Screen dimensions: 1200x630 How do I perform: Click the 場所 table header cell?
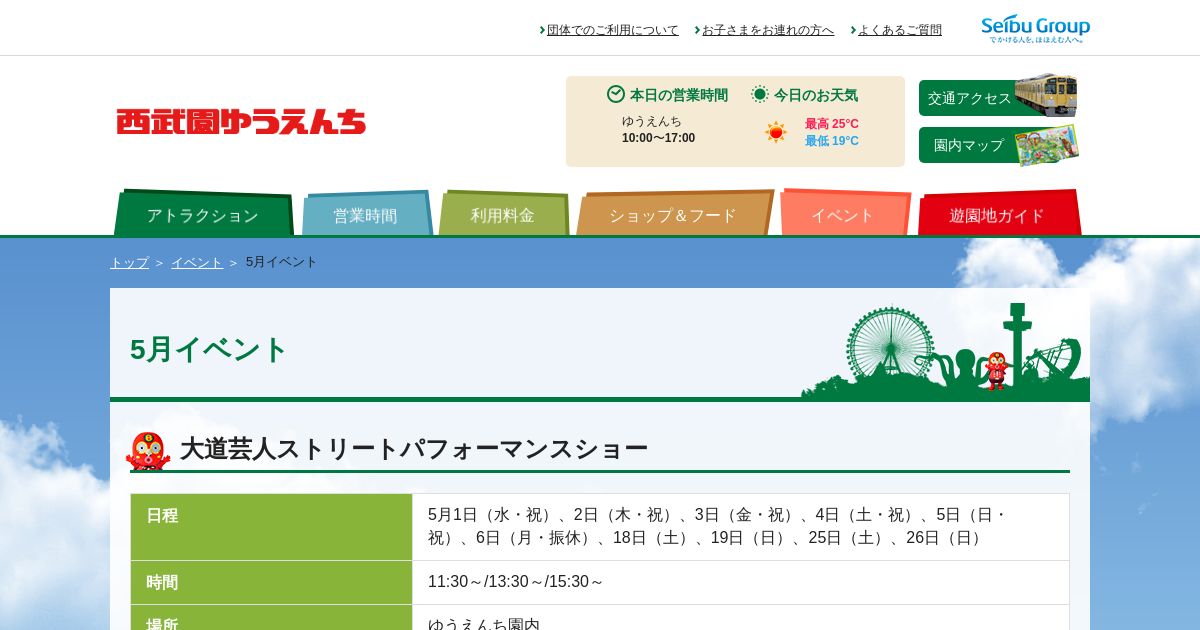pyautogui.click(x=271, y=618)
